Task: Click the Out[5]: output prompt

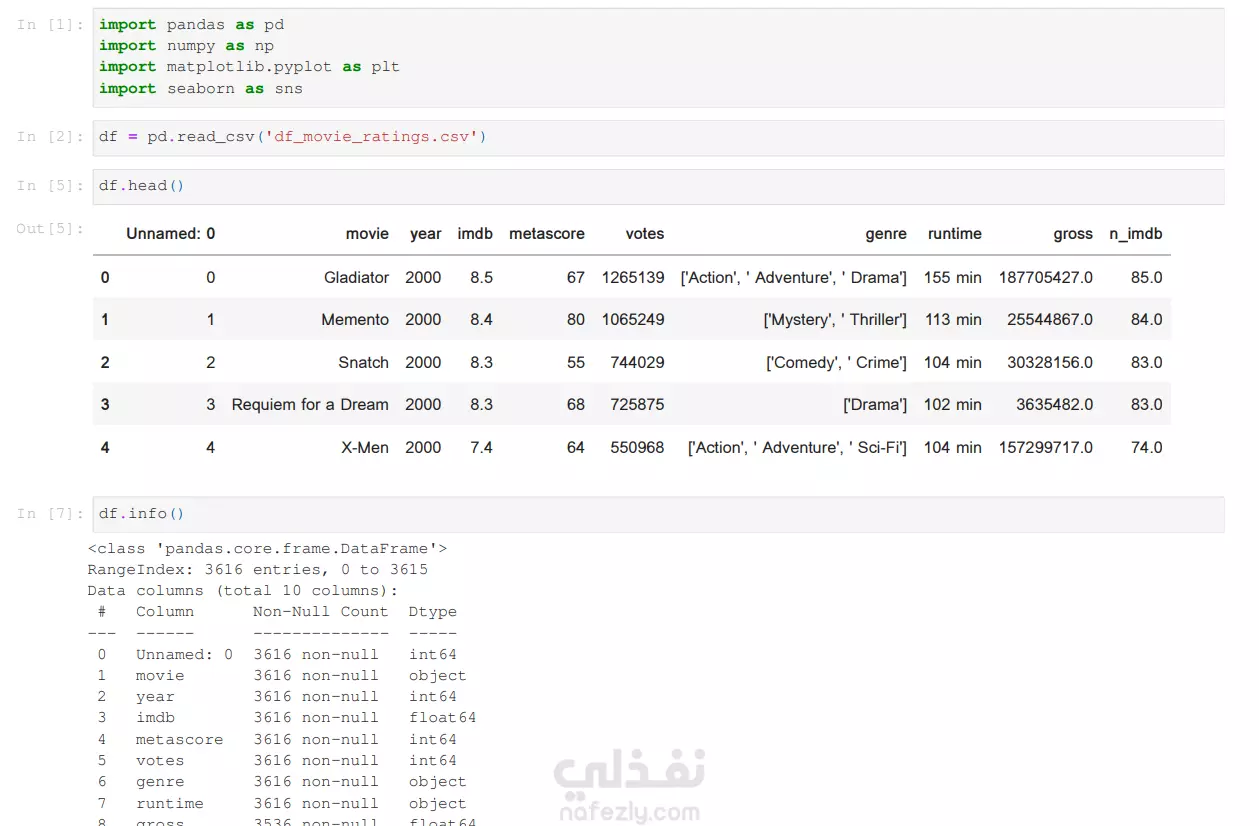Action: pyautogui.click(x=51, y=228)
